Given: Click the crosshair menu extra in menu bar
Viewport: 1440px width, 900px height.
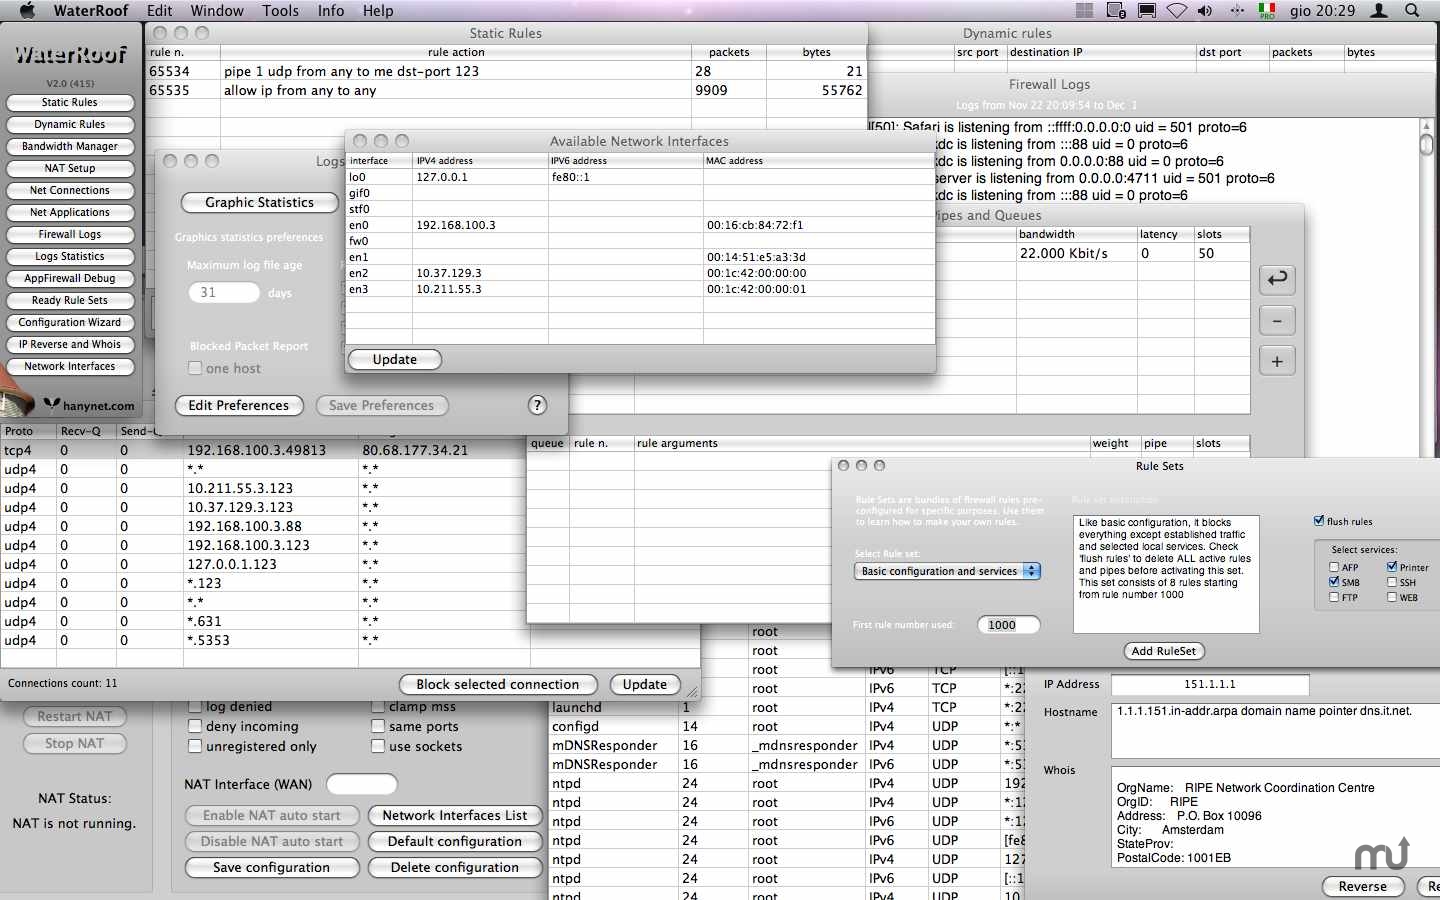Looking at the screenshot, I should pos(1237,10).
